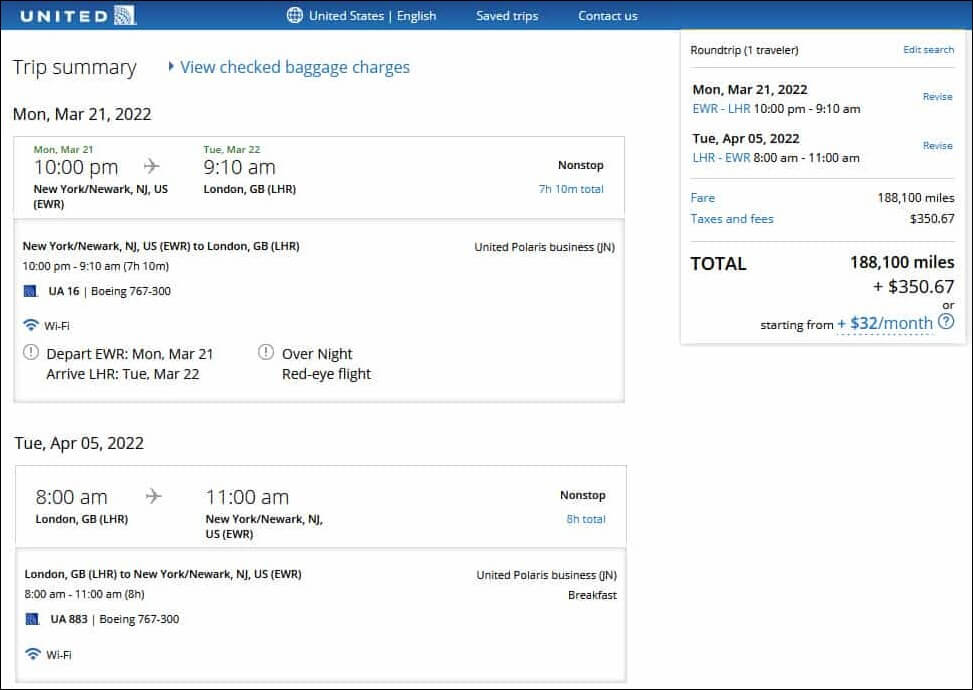Open the 8h total duration link
The width and height of the screenshot is (973, 690).
pos(586,519)
